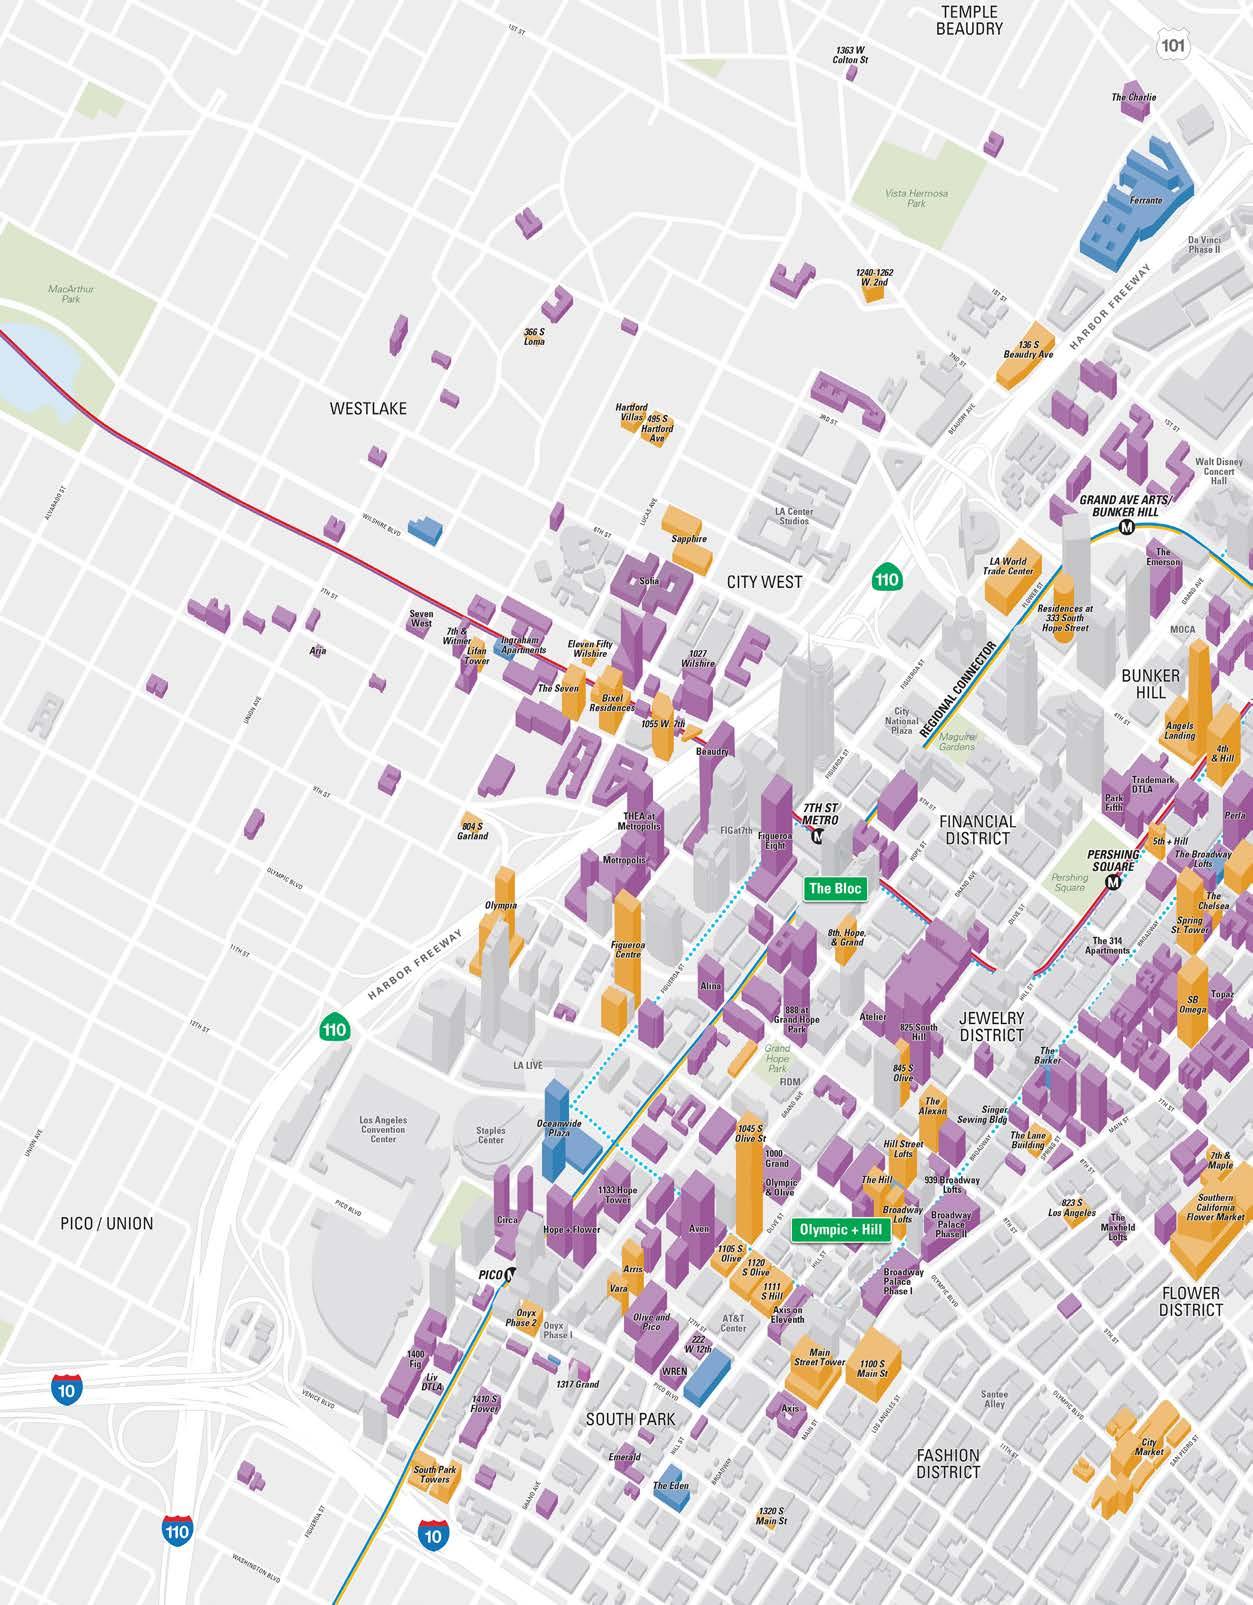Click the Olympia building label
The width and height of the screenshot is (1253, 1605).
point(501,905)
